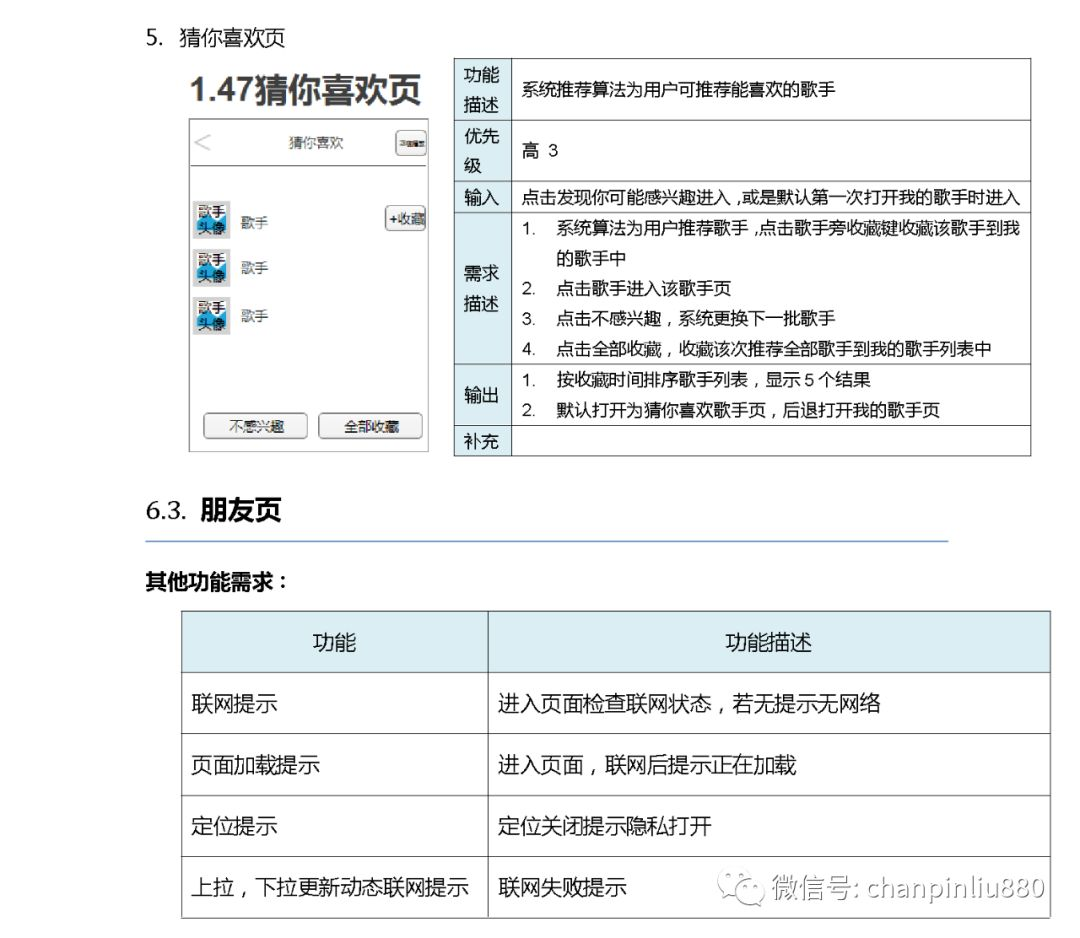This screenshot has height=938, width=1080.
Task: Click the 功能描述 label cell in the spec table
Action: (x=482, y=90)
